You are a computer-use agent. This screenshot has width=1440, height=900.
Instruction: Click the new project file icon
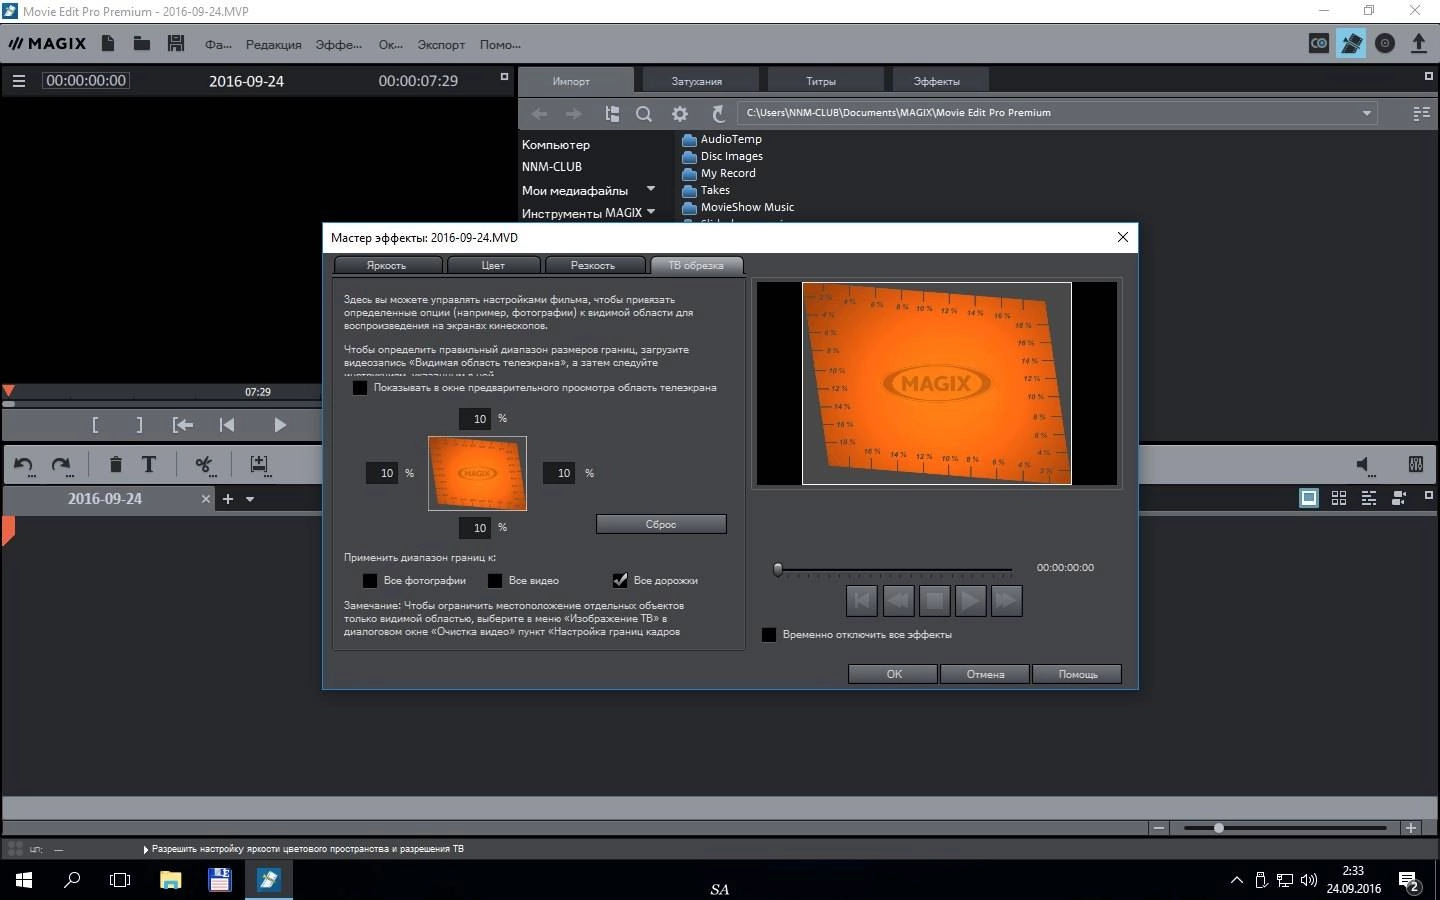(108, 43)
